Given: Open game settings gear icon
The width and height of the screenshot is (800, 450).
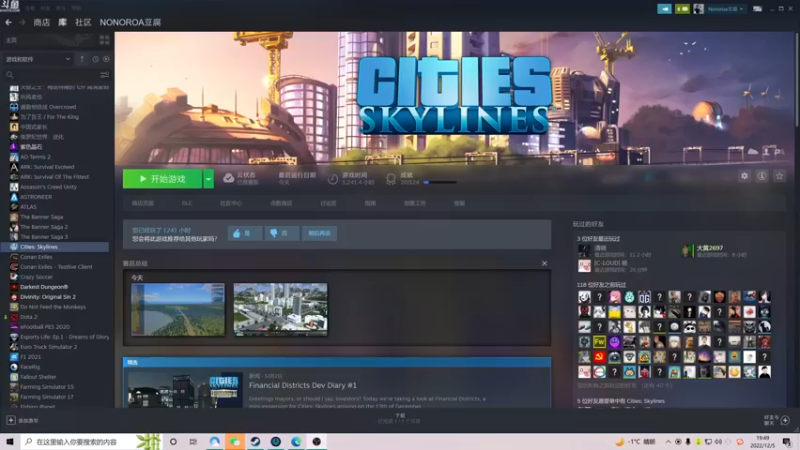Looking at the screenshot, I should [744, 176].
